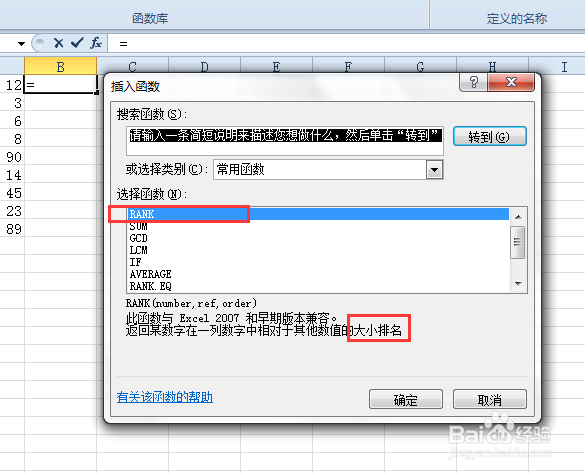This screenshot has width=585, height=473.
Task: Select SUM in the function list
Action: pyautogui.click(x=319, y=226)
